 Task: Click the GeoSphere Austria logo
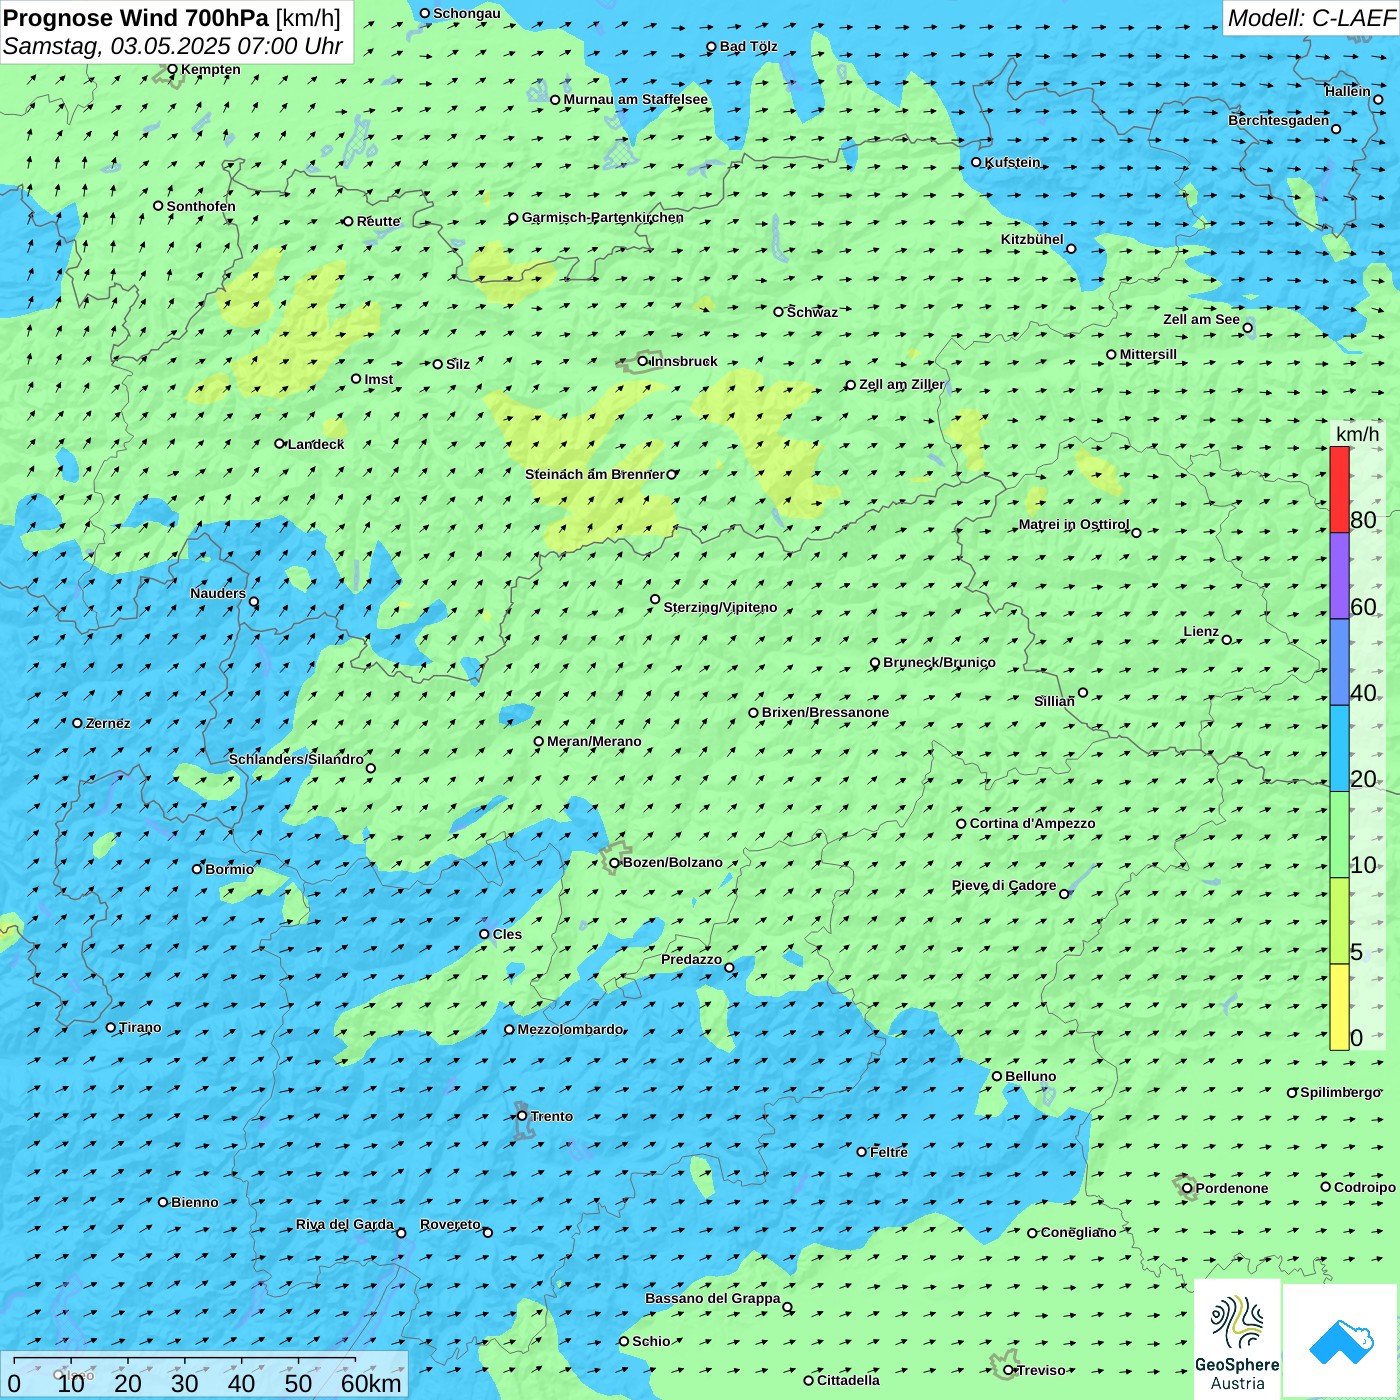[1237, 1338]
